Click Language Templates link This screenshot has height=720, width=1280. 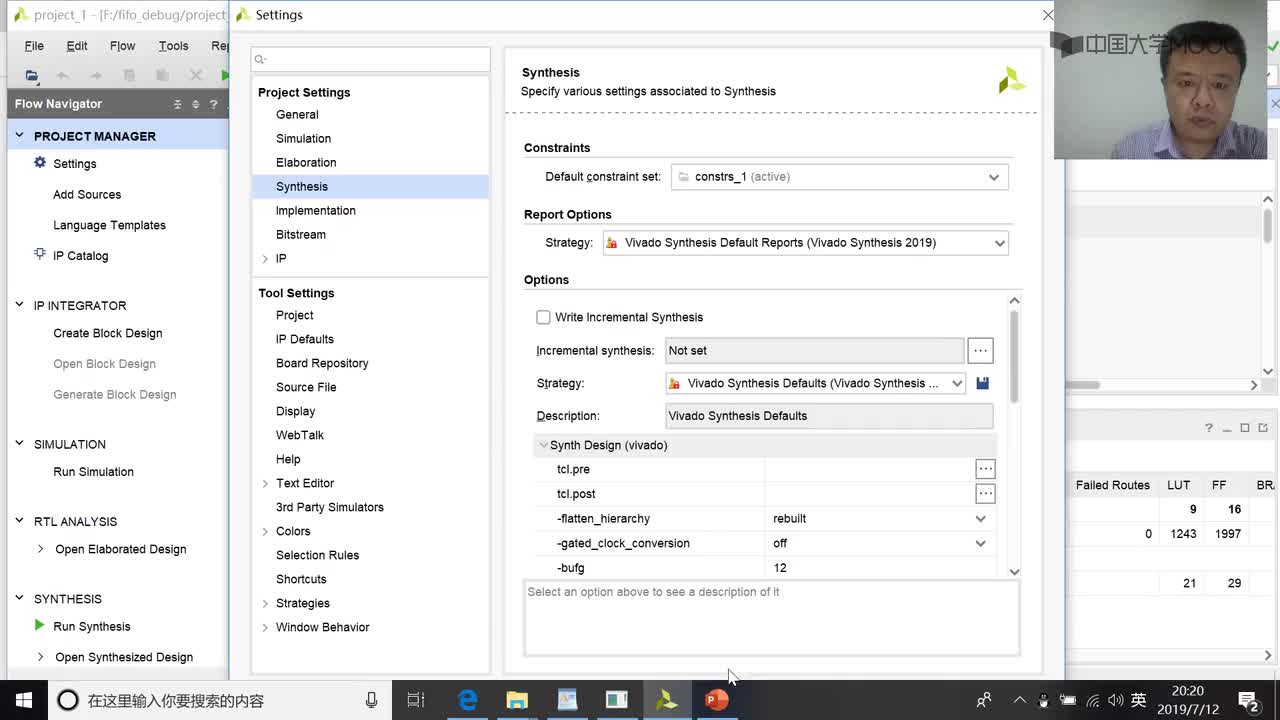pyautogui.click(x=109, y=225)
